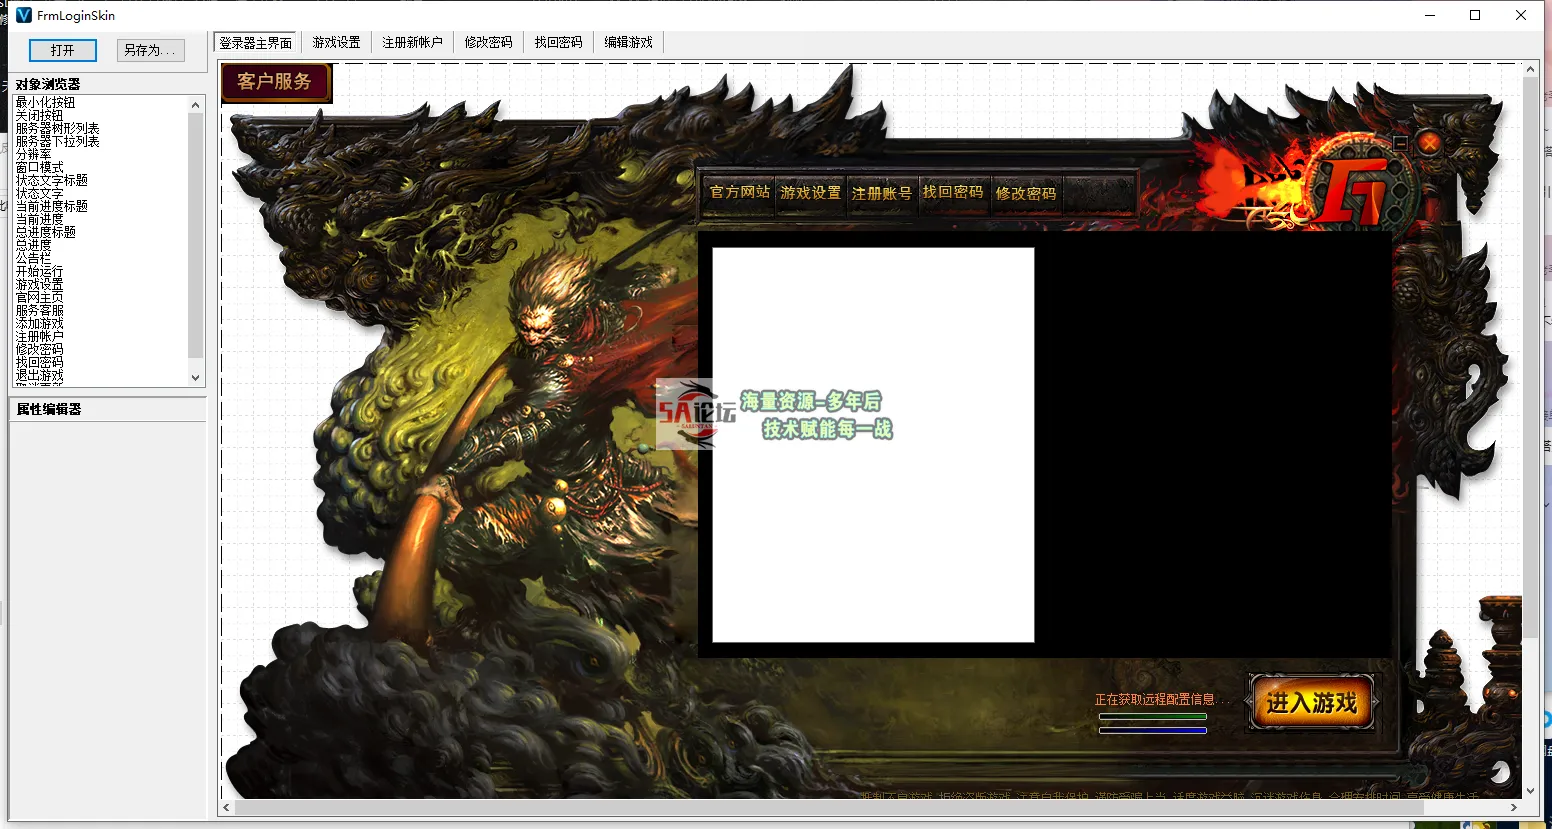Switch to the 编辑游戏 tab

628,42
